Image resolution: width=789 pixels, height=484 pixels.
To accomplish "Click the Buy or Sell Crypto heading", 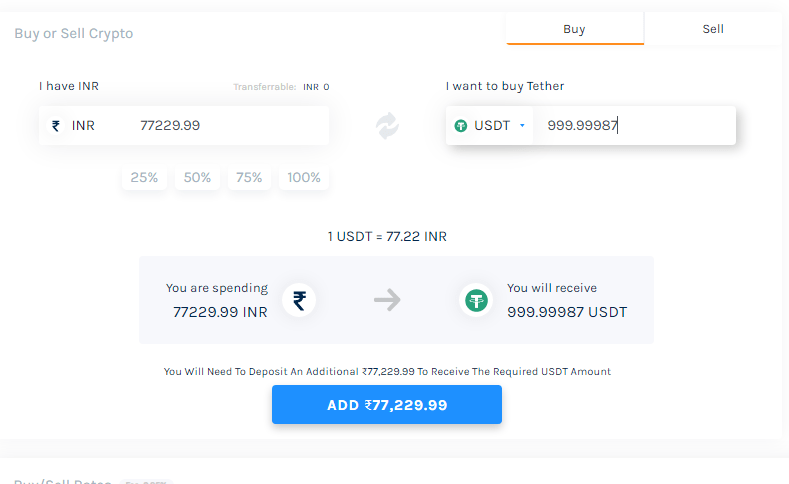I will (x=73, y=34).
